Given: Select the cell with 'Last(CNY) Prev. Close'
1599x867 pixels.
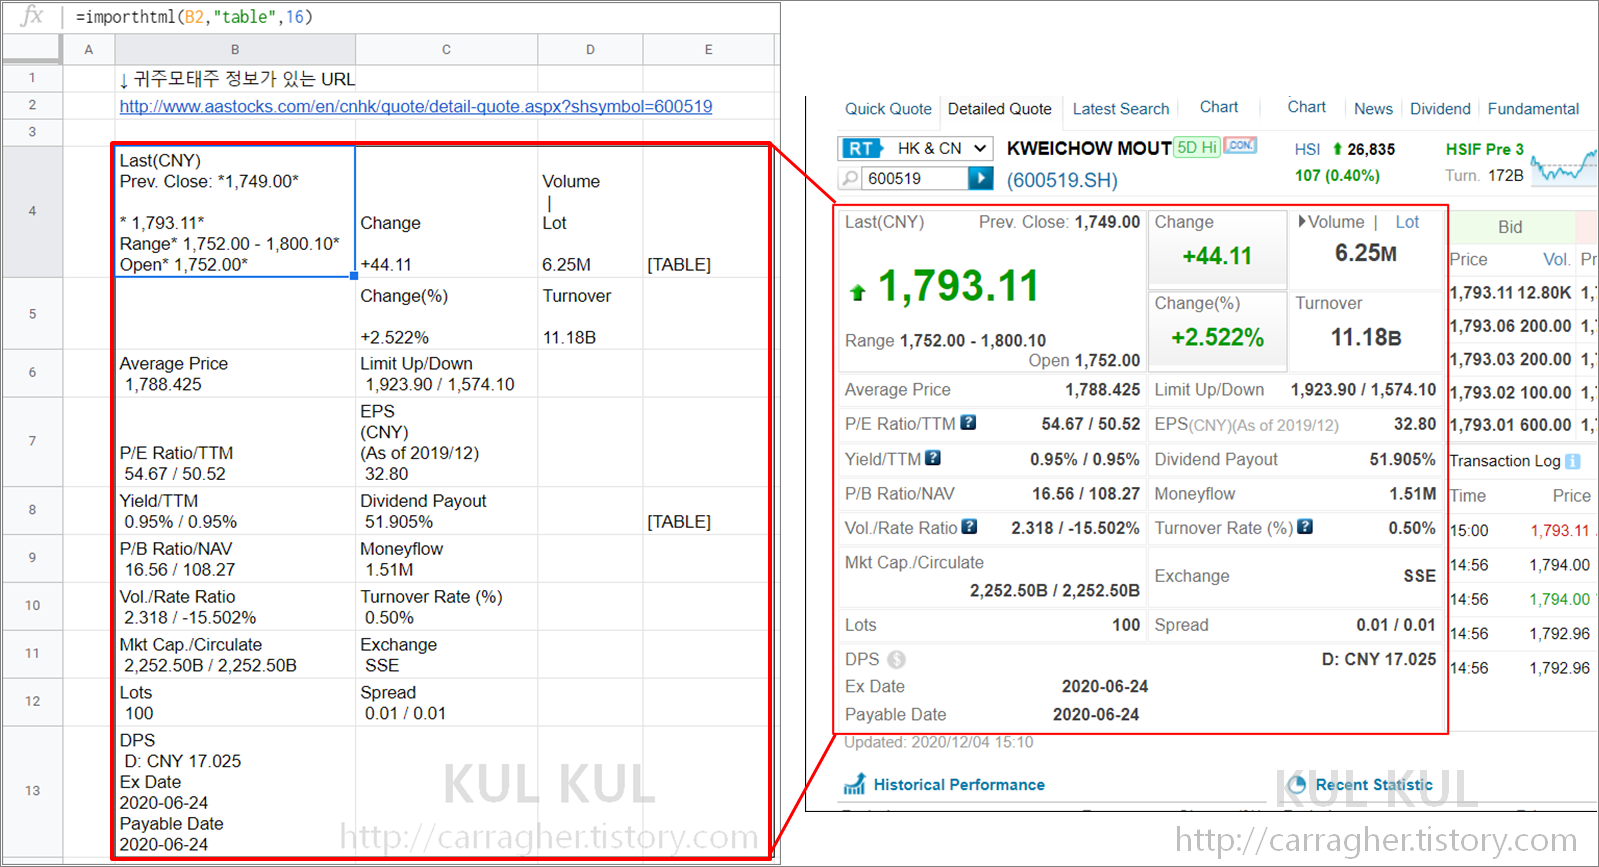Looking at the screenshot, I should pyautogui.click(x=235, y=211).
